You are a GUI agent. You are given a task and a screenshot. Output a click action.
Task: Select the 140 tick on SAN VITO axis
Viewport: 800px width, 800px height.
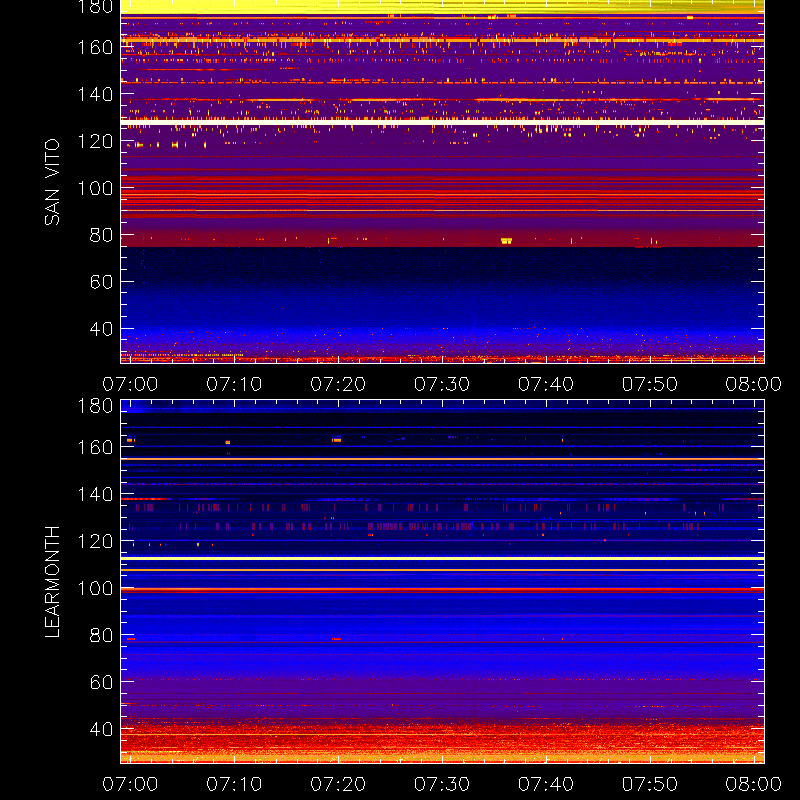[x=95, y=94]
